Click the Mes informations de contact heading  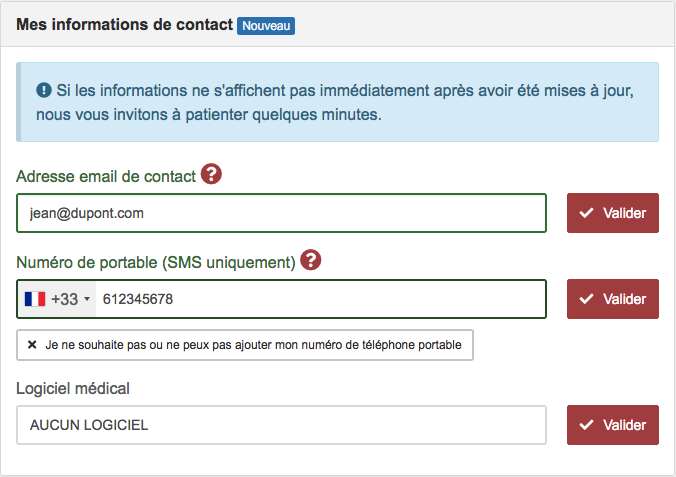click(x=125, y=25)
